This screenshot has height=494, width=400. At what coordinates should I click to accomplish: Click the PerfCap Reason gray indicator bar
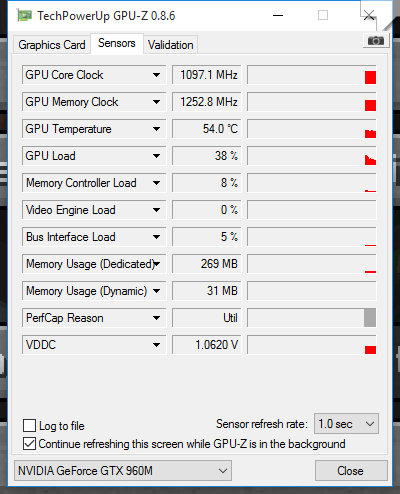(370, 318)
